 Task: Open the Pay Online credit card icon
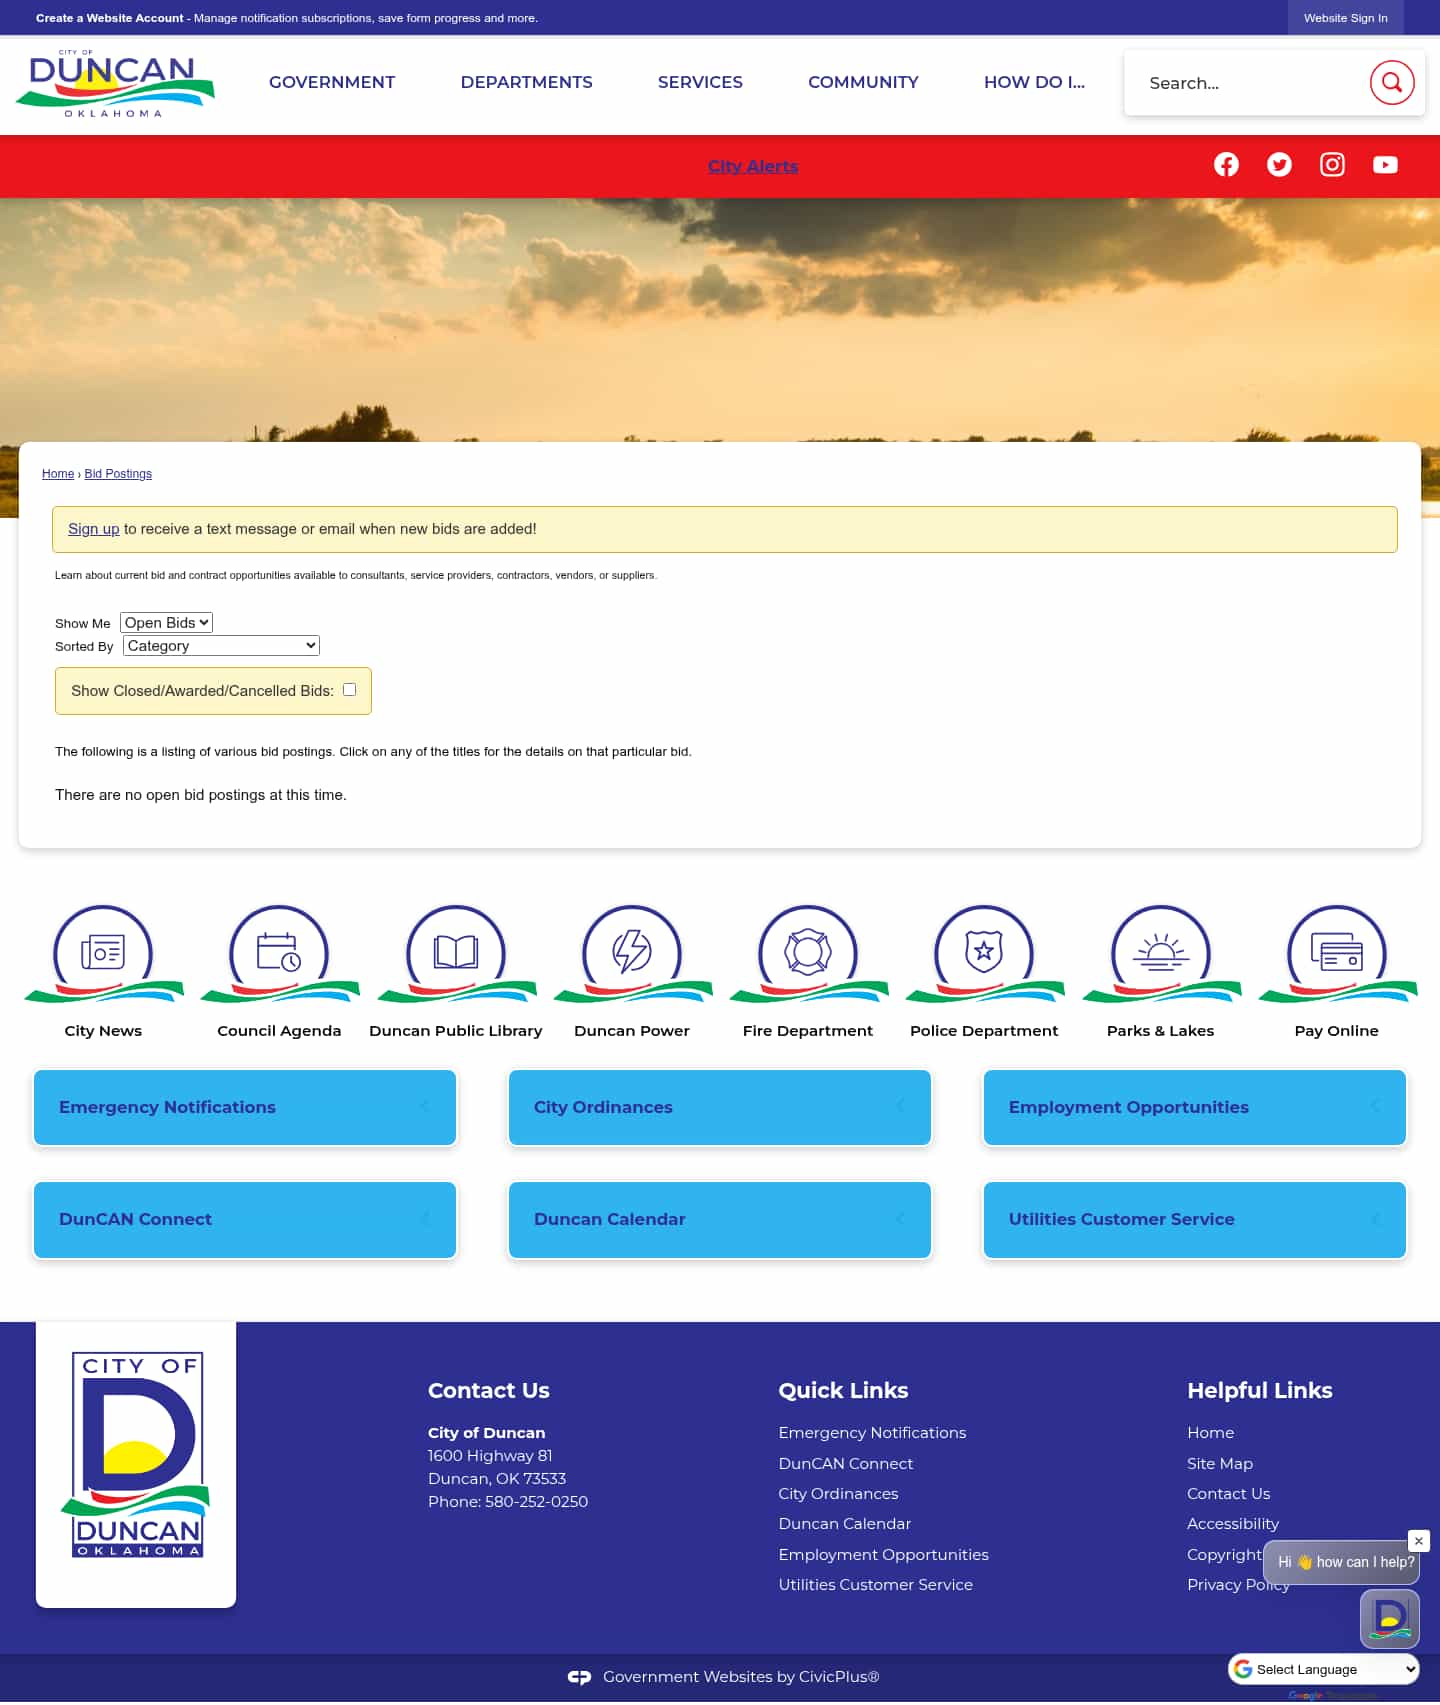pyautogui.click(x=1337, y=953)
